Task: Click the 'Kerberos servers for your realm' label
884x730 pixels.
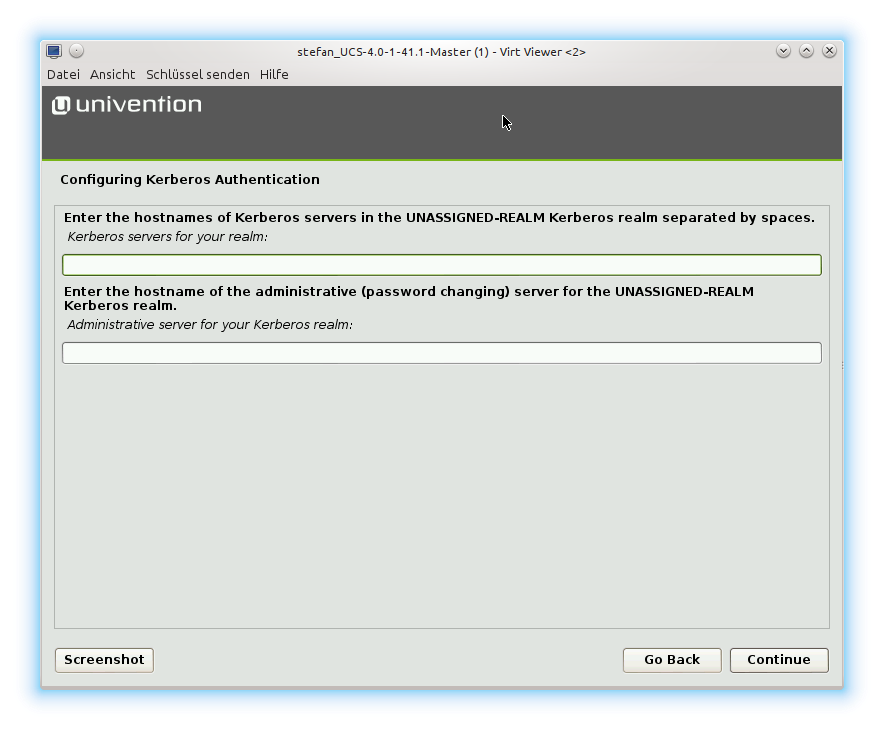Action: [x=167, y=237]
